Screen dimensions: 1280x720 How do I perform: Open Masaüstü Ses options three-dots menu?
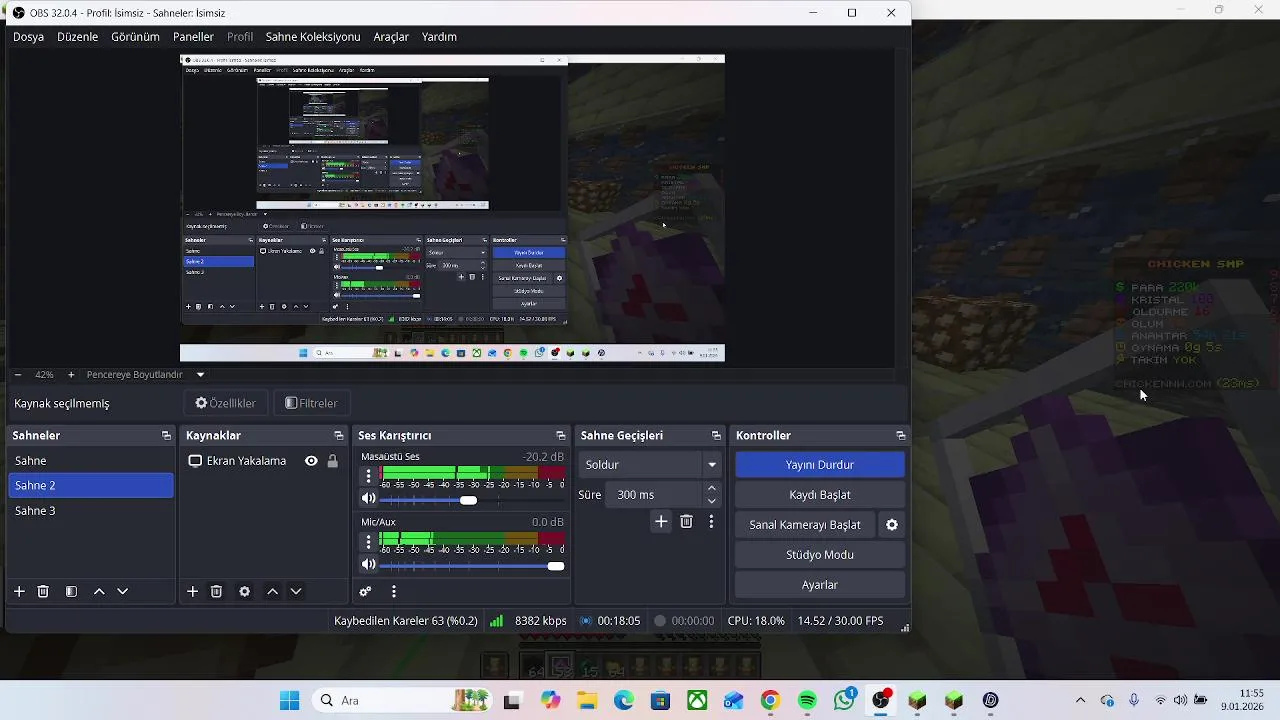368,476
